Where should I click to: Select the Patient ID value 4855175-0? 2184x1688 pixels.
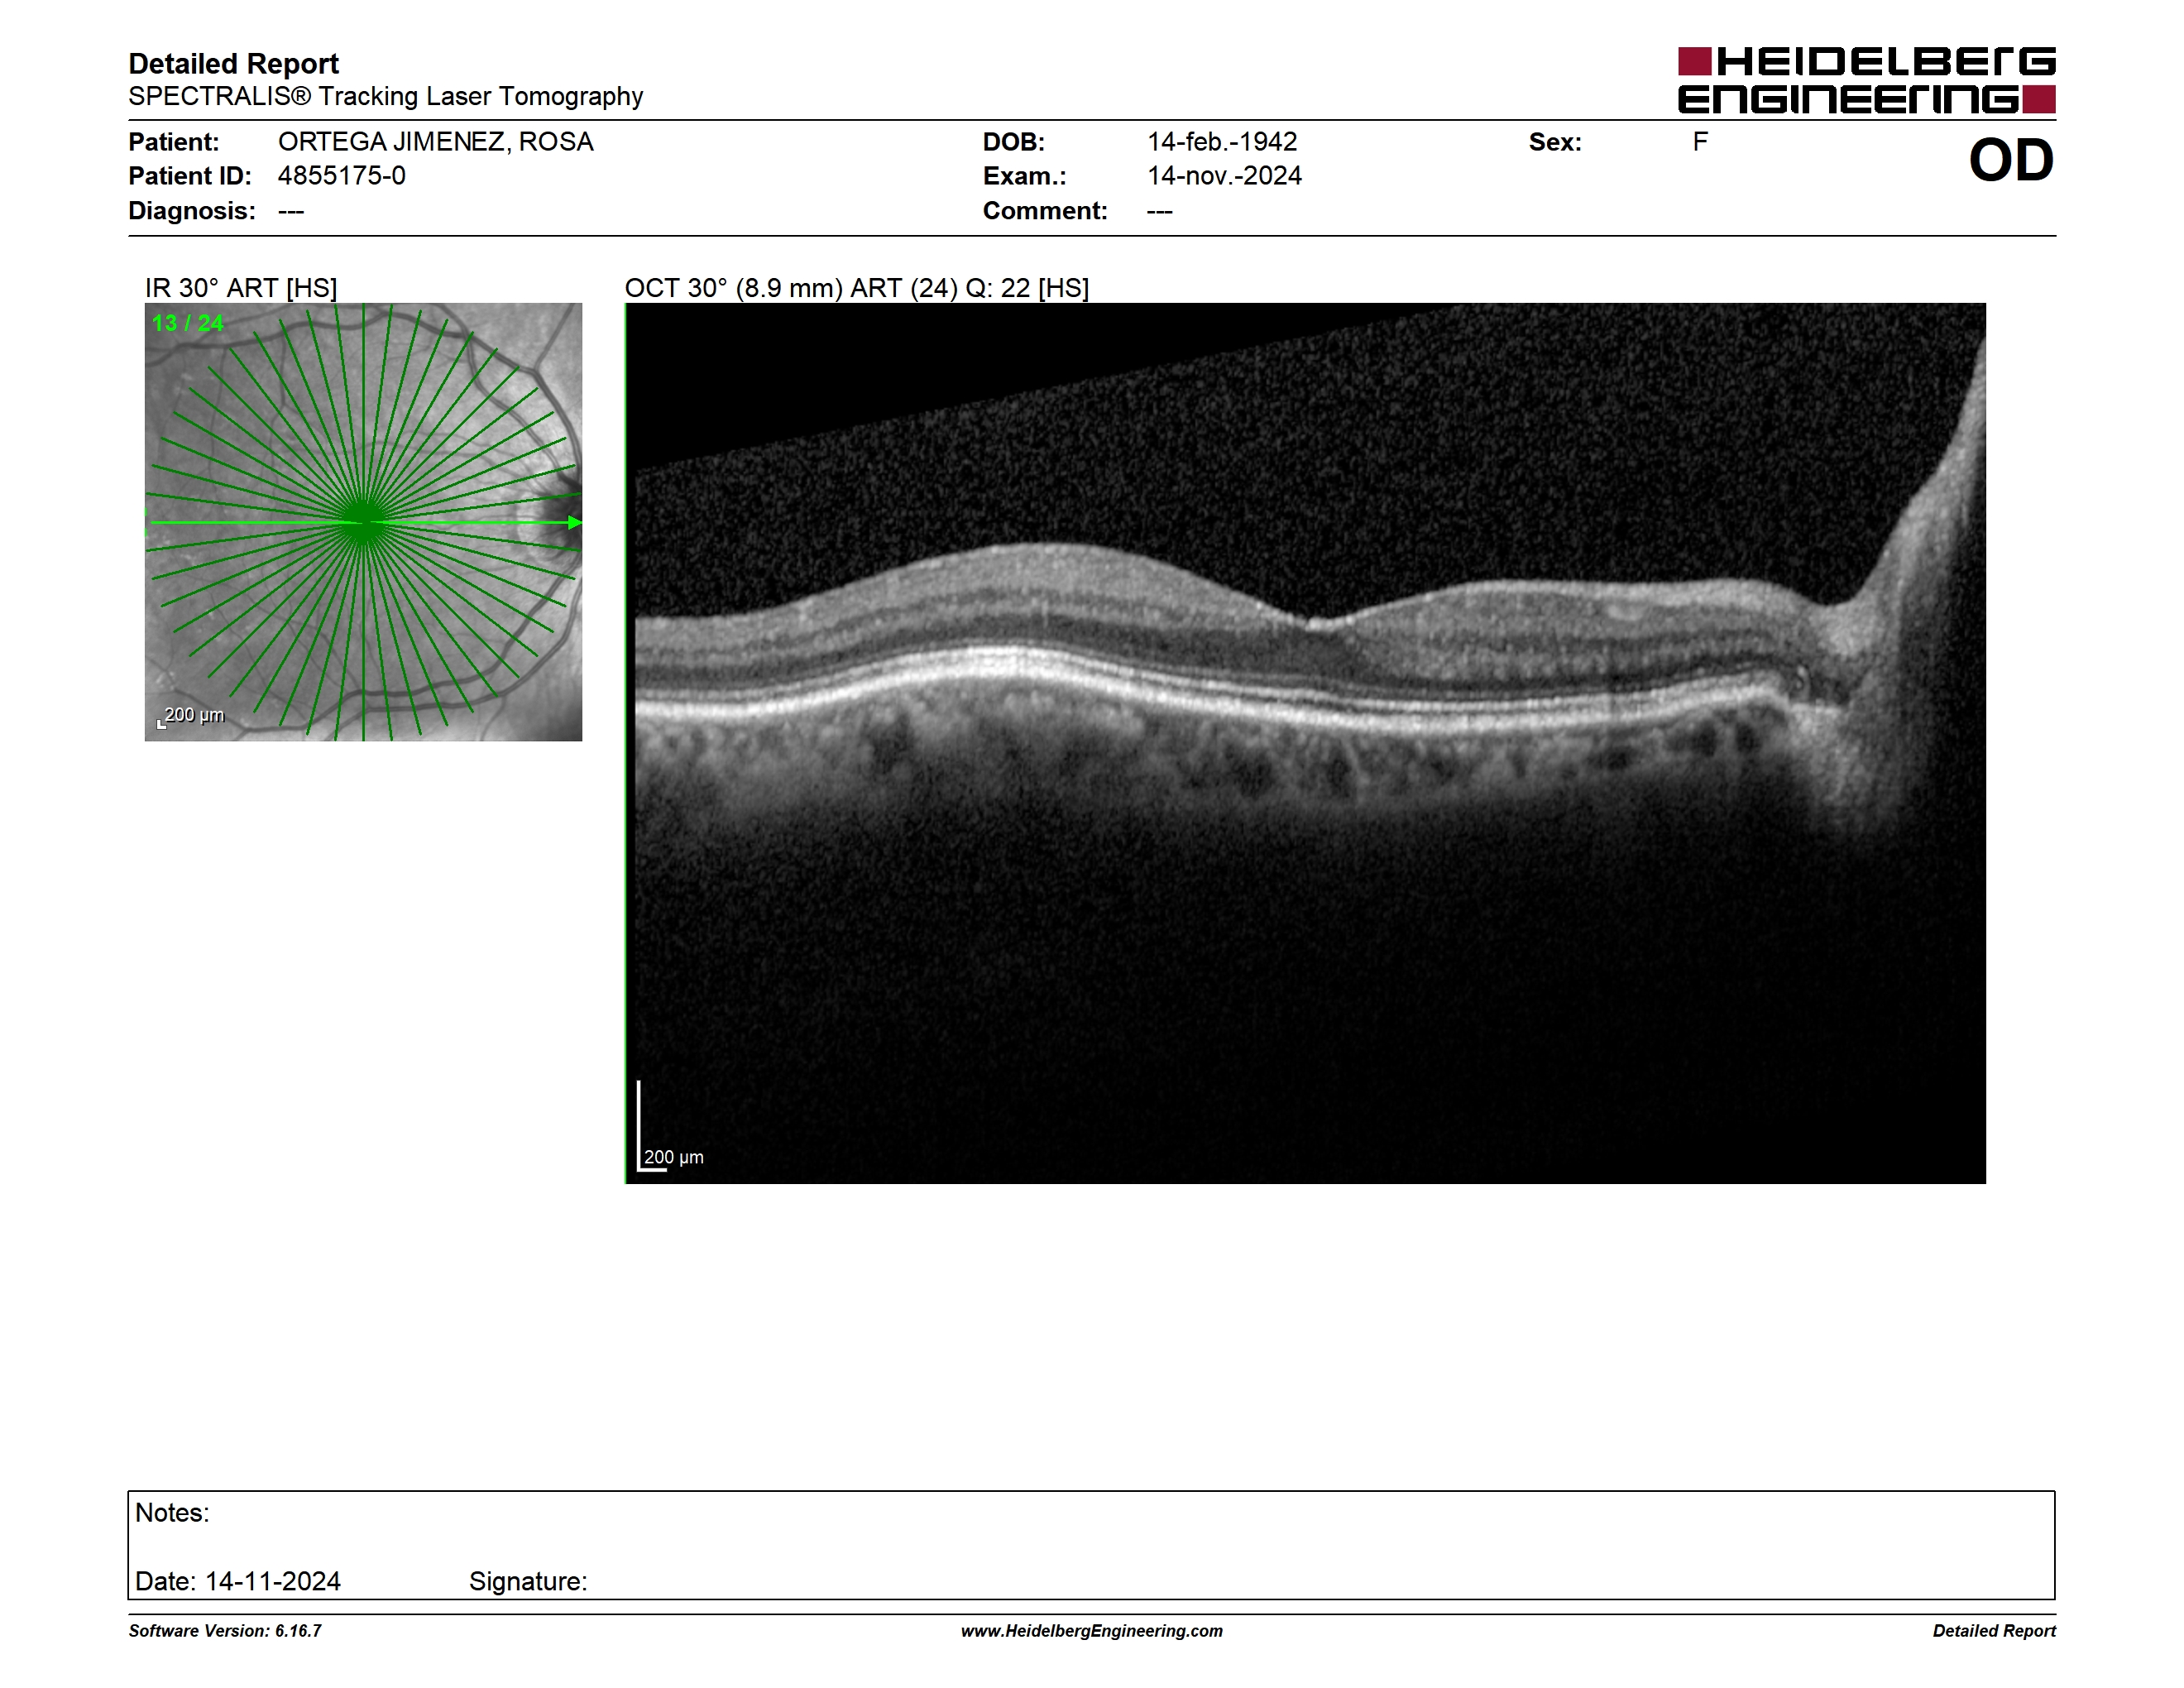tap(342, 176)
